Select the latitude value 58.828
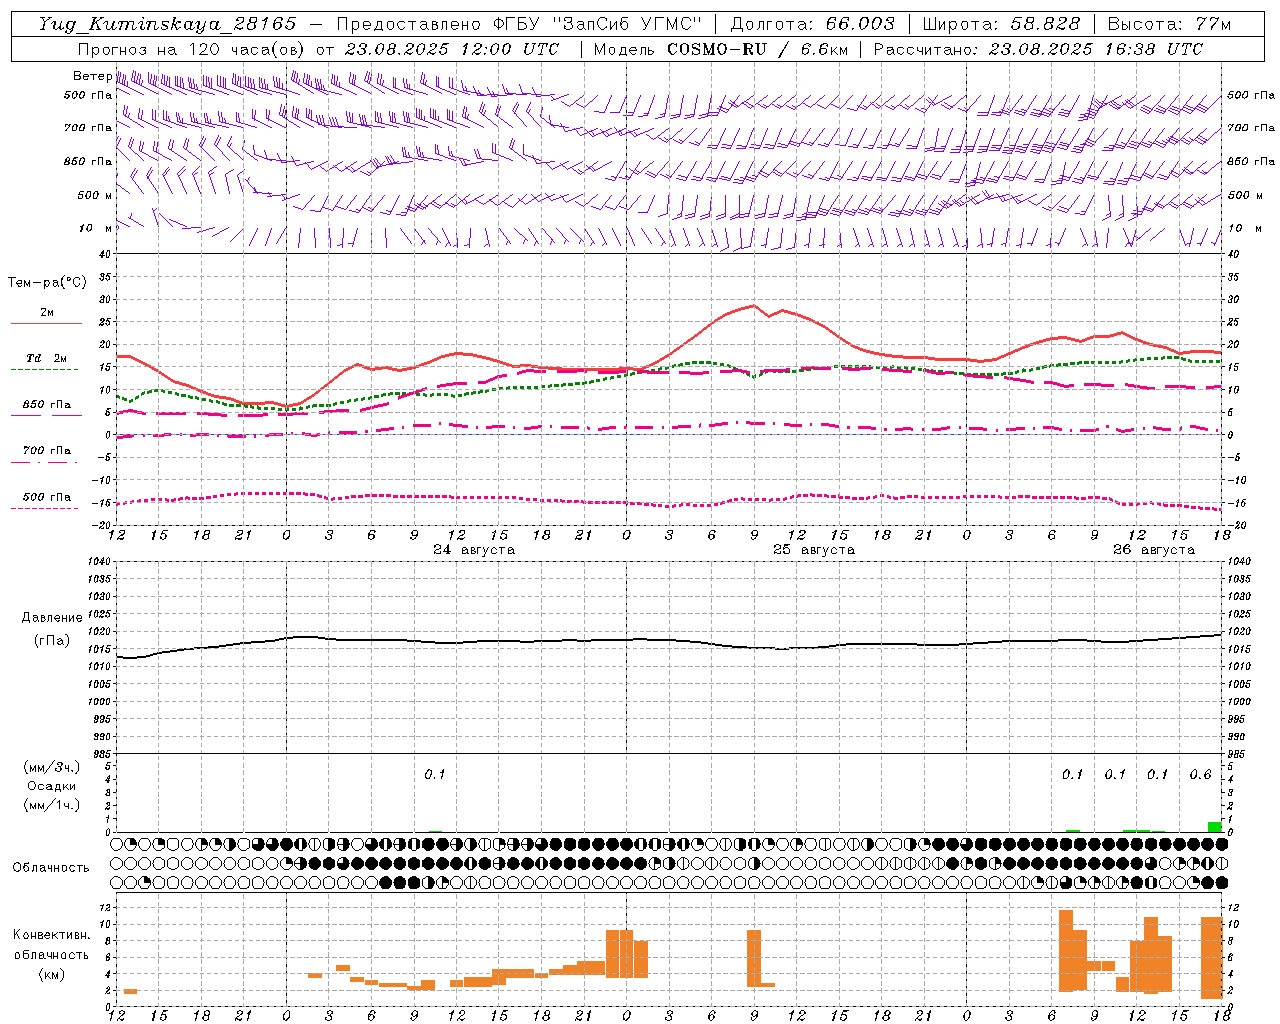This screenshot has height=1024, width=1280. 1045,24
